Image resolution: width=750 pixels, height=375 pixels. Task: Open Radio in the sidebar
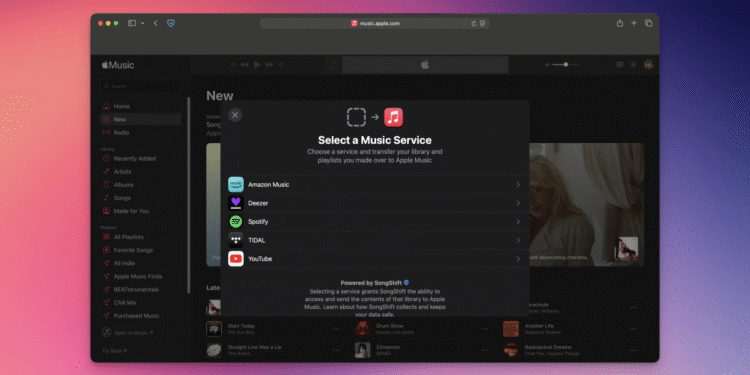pos(141,132)
